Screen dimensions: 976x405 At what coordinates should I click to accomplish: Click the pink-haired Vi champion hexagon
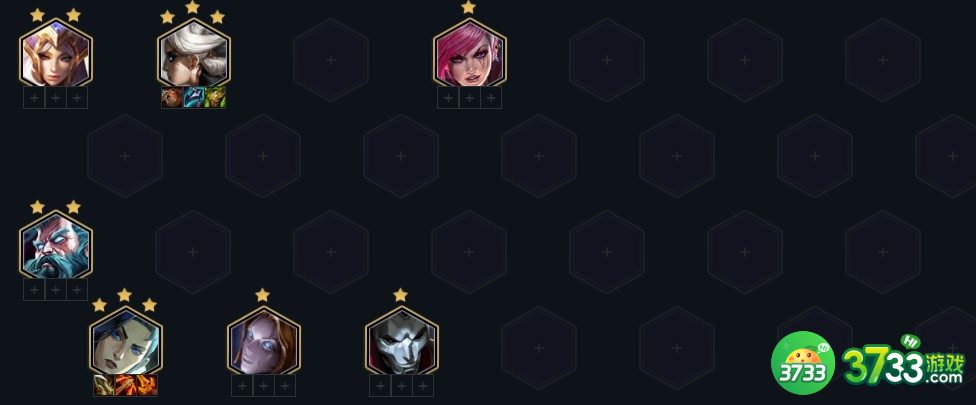469,54
